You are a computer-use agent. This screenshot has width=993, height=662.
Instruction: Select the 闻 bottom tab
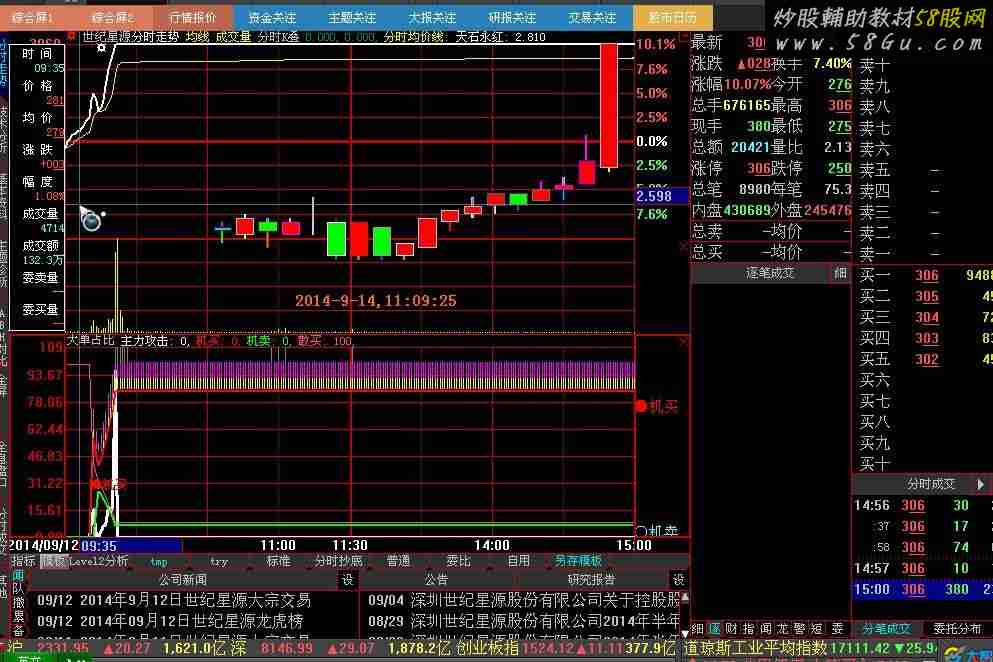pos(766,628)
